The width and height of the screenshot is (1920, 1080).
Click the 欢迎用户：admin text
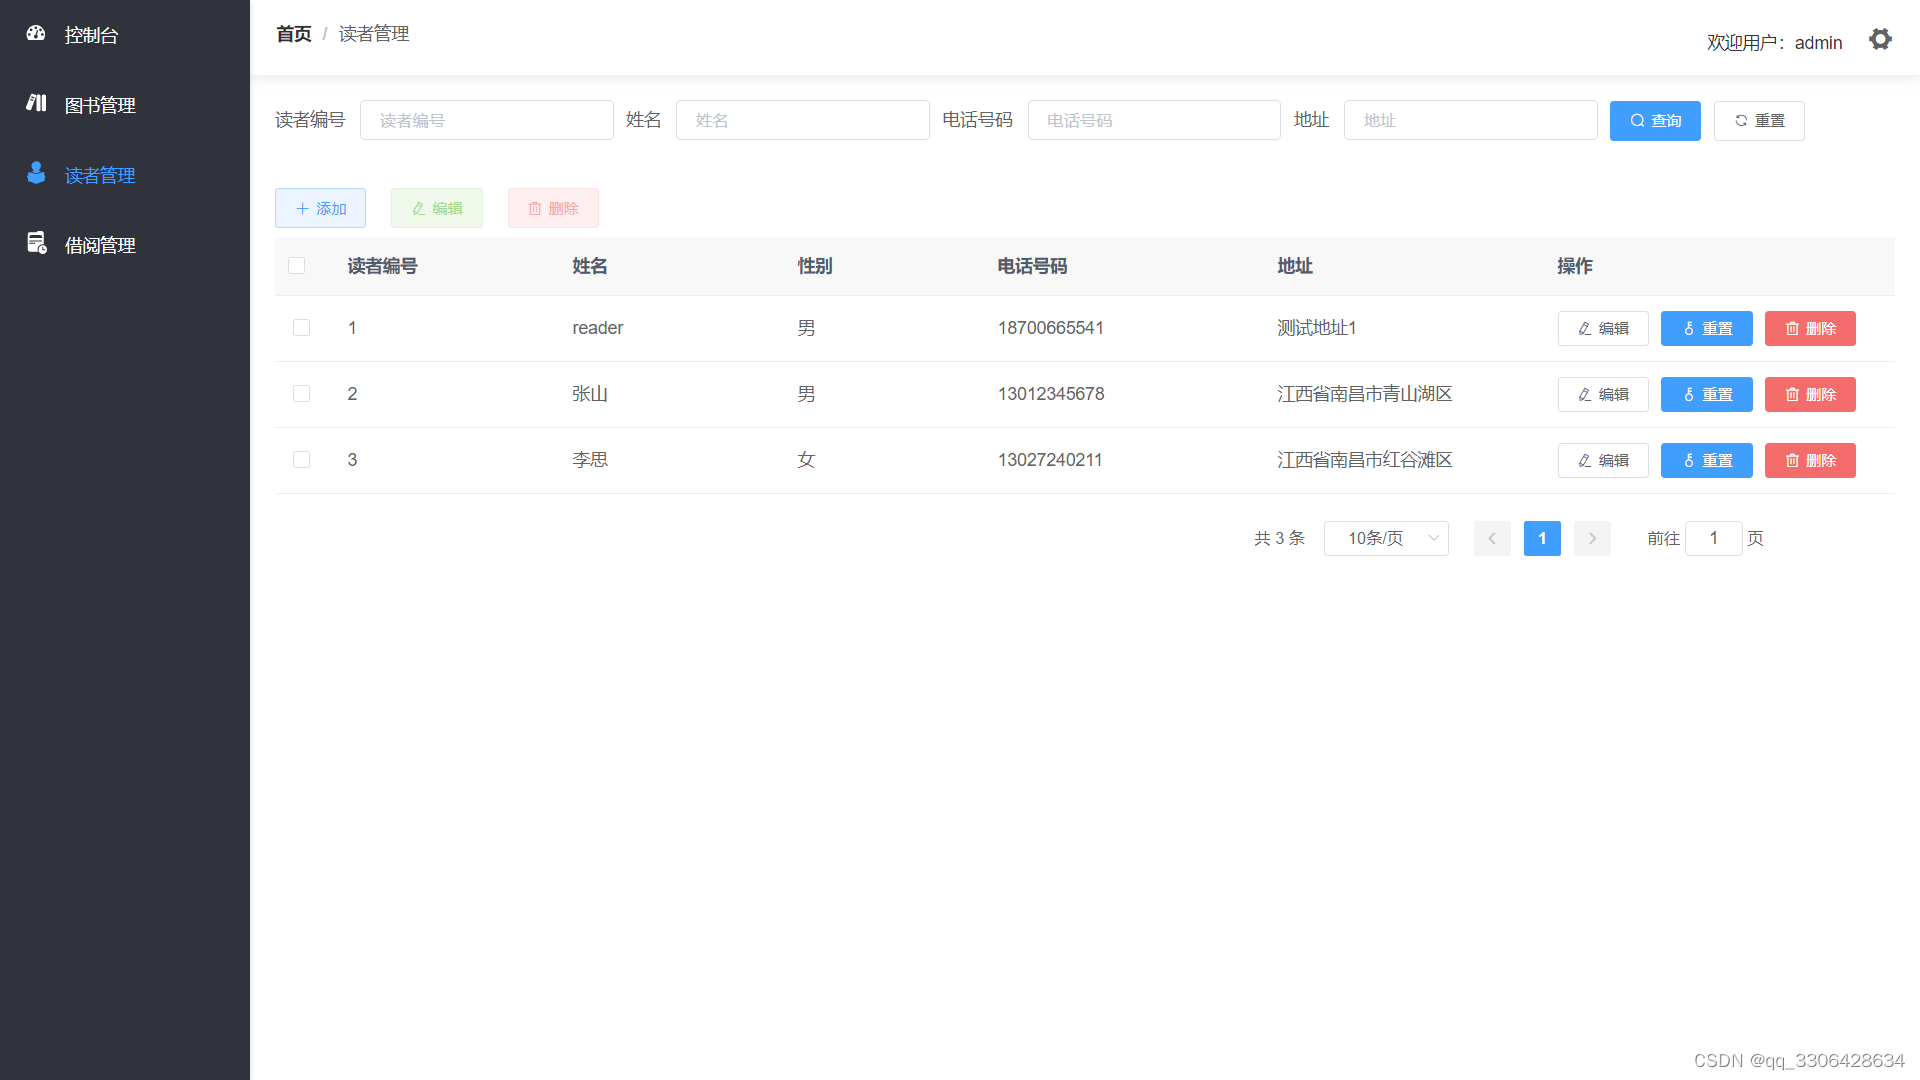pos(1774,43)
